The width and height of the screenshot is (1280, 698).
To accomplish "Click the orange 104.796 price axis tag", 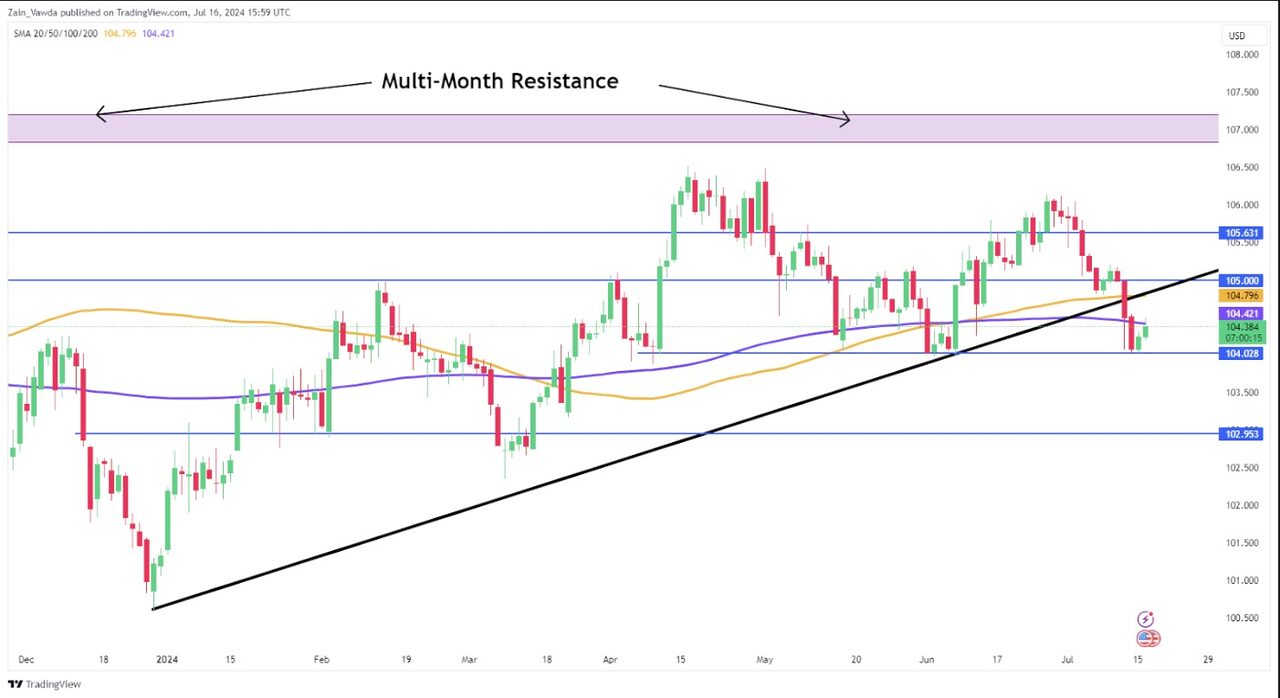I will pos(1241,295).
